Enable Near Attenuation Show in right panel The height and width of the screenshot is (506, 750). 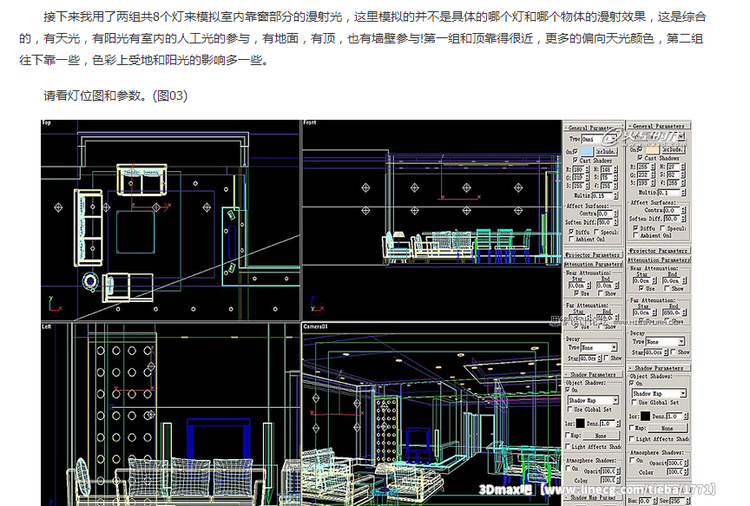(667, 288)
